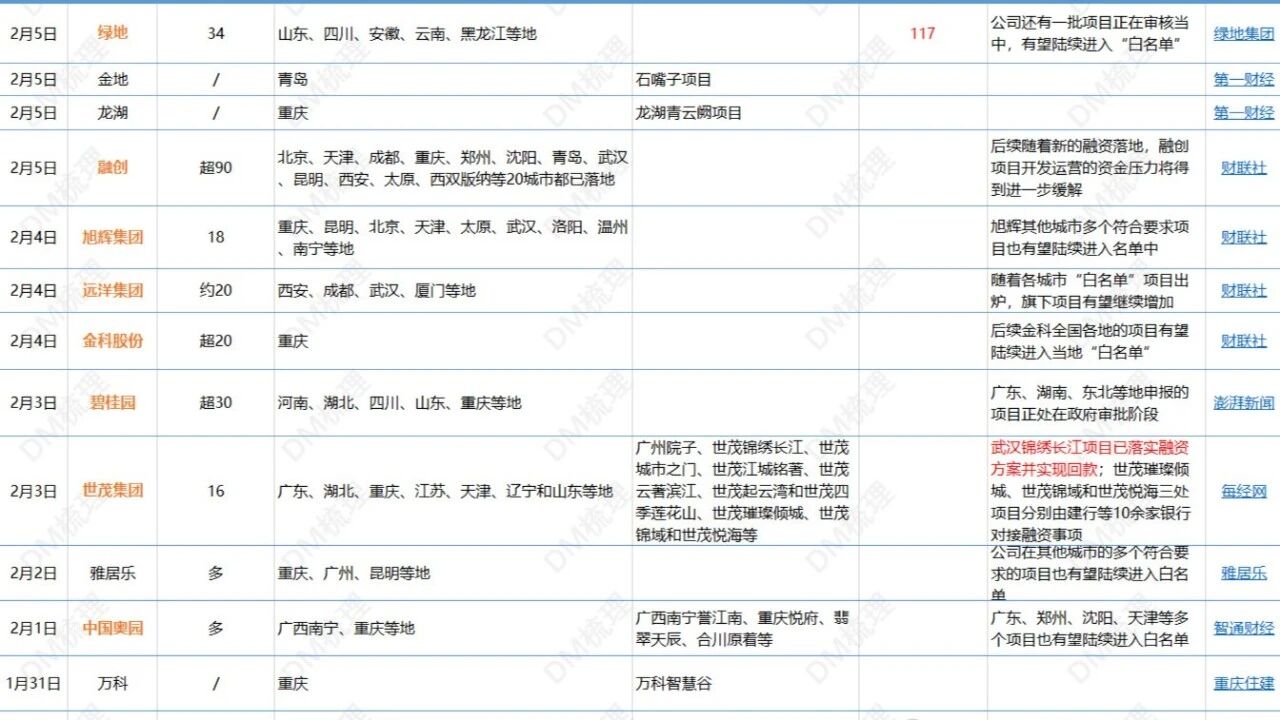Select the 重庆 region cell in 龙湖 row
The width and height of the screenshot is (1280, 720).
click(453, 112)
